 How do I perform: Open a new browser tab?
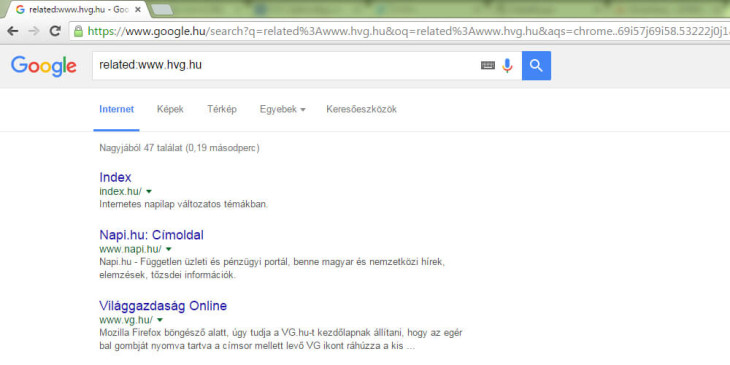point(162,10)
